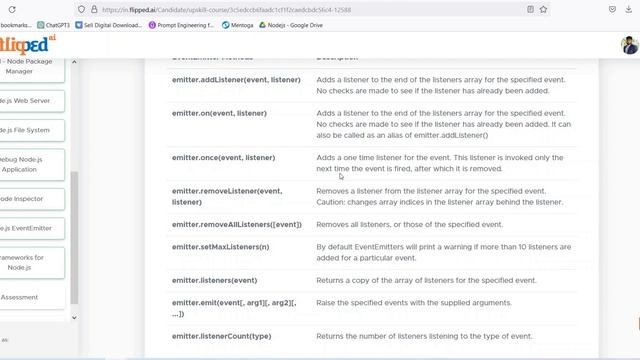Click the address bar URL field
The height and width of the screenshot is (360, 640).
point(312,9)
